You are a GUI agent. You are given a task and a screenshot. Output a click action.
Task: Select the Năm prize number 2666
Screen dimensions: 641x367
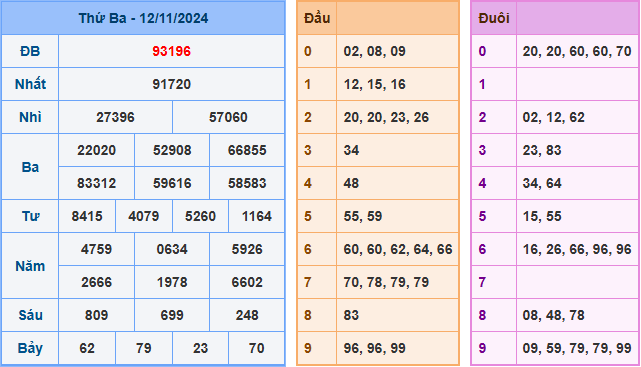coord(96,282)
